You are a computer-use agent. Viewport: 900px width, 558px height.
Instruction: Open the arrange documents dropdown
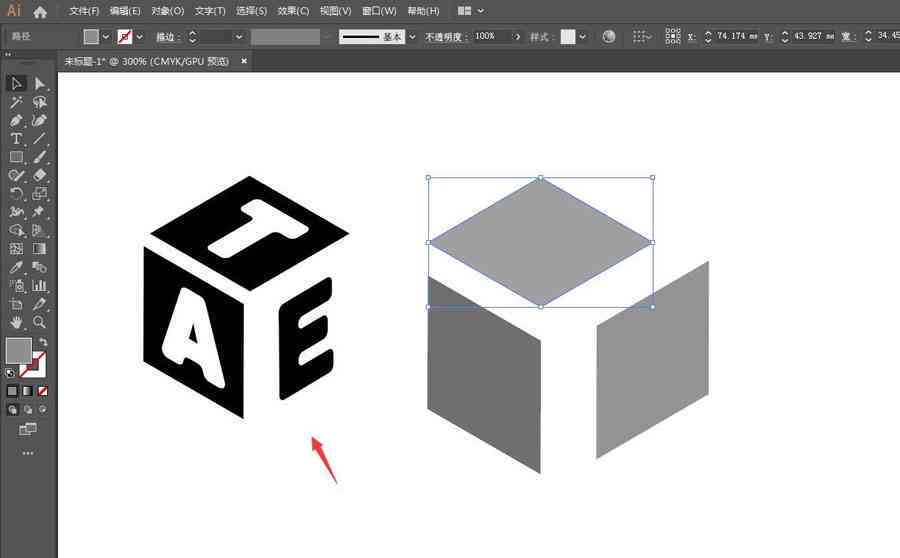pos(471,11)
